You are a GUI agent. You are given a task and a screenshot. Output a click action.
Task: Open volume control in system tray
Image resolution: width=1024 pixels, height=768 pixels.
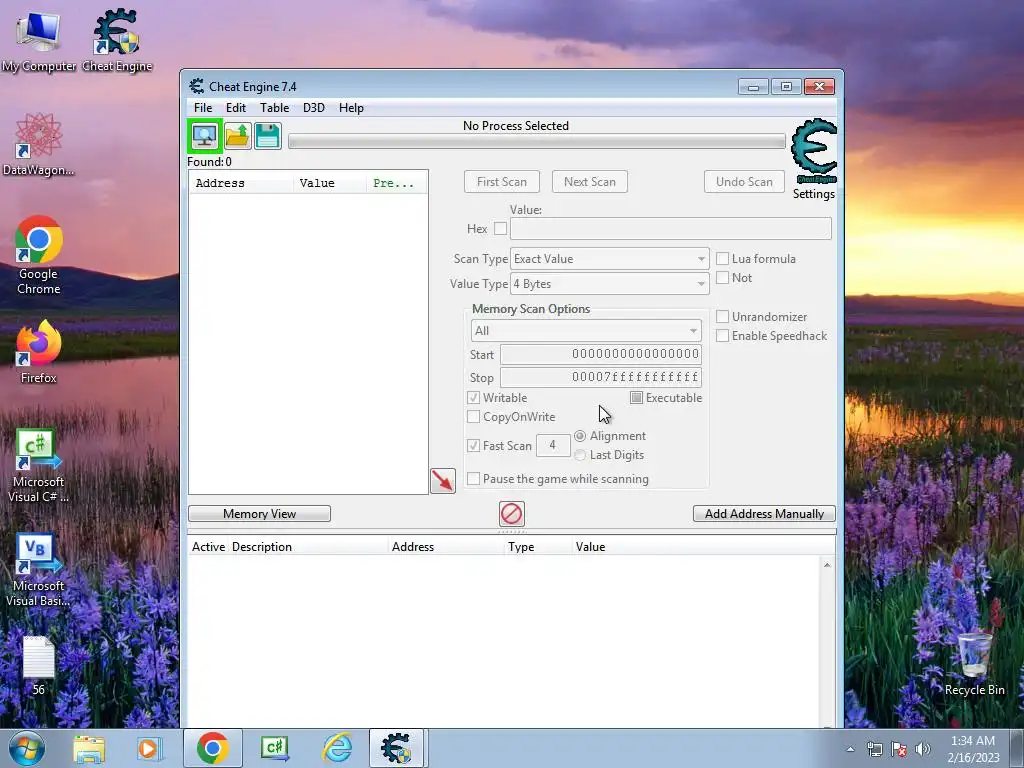923,750
